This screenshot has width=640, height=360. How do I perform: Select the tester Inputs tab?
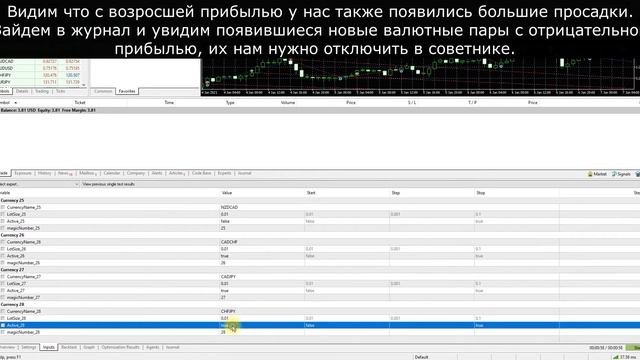[x=49, y=347]
